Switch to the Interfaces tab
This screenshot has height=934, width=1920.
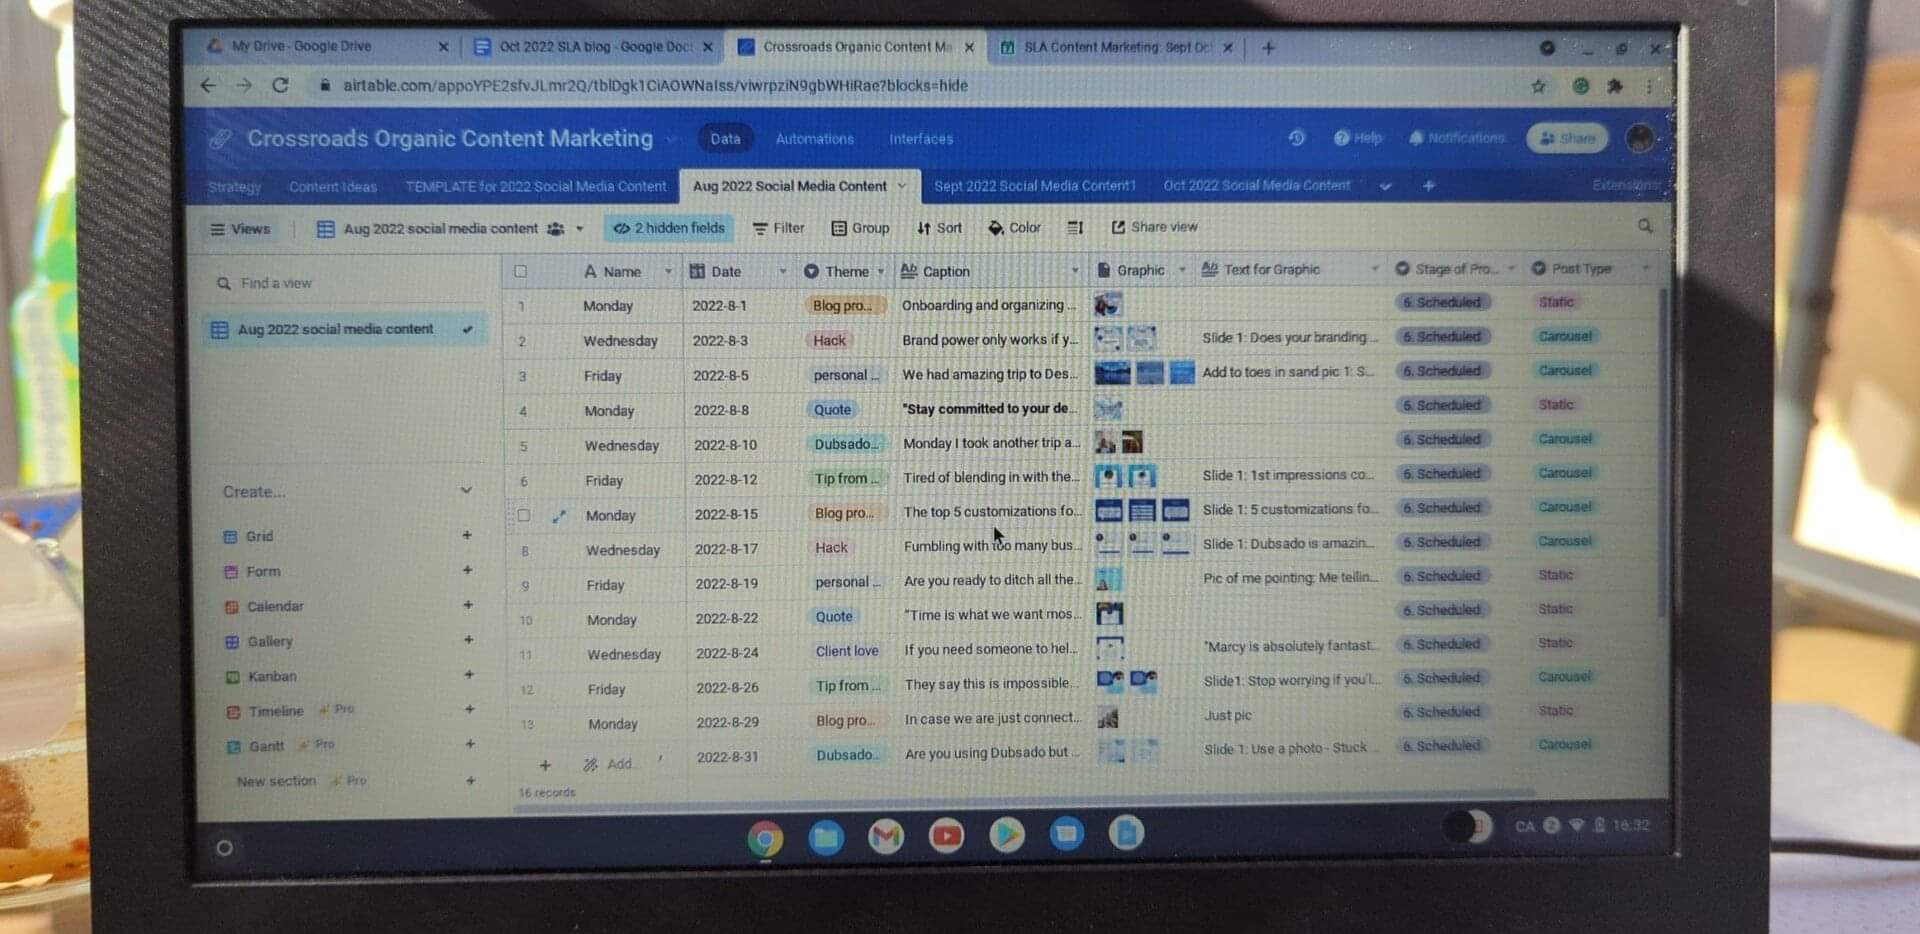(x=921, y=139)
